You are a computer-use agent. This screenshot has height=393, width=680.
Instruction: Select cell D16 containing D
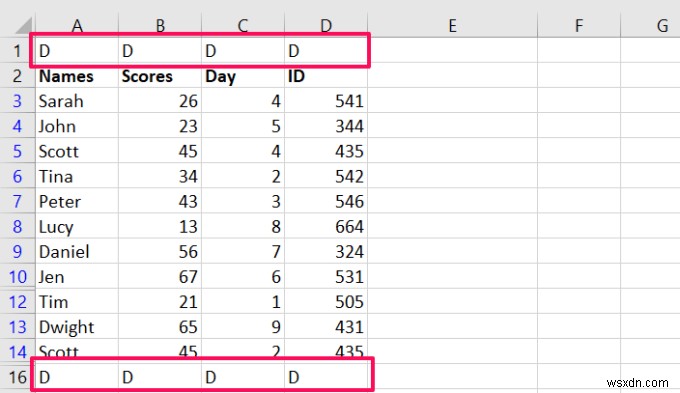tap(326, 377)
